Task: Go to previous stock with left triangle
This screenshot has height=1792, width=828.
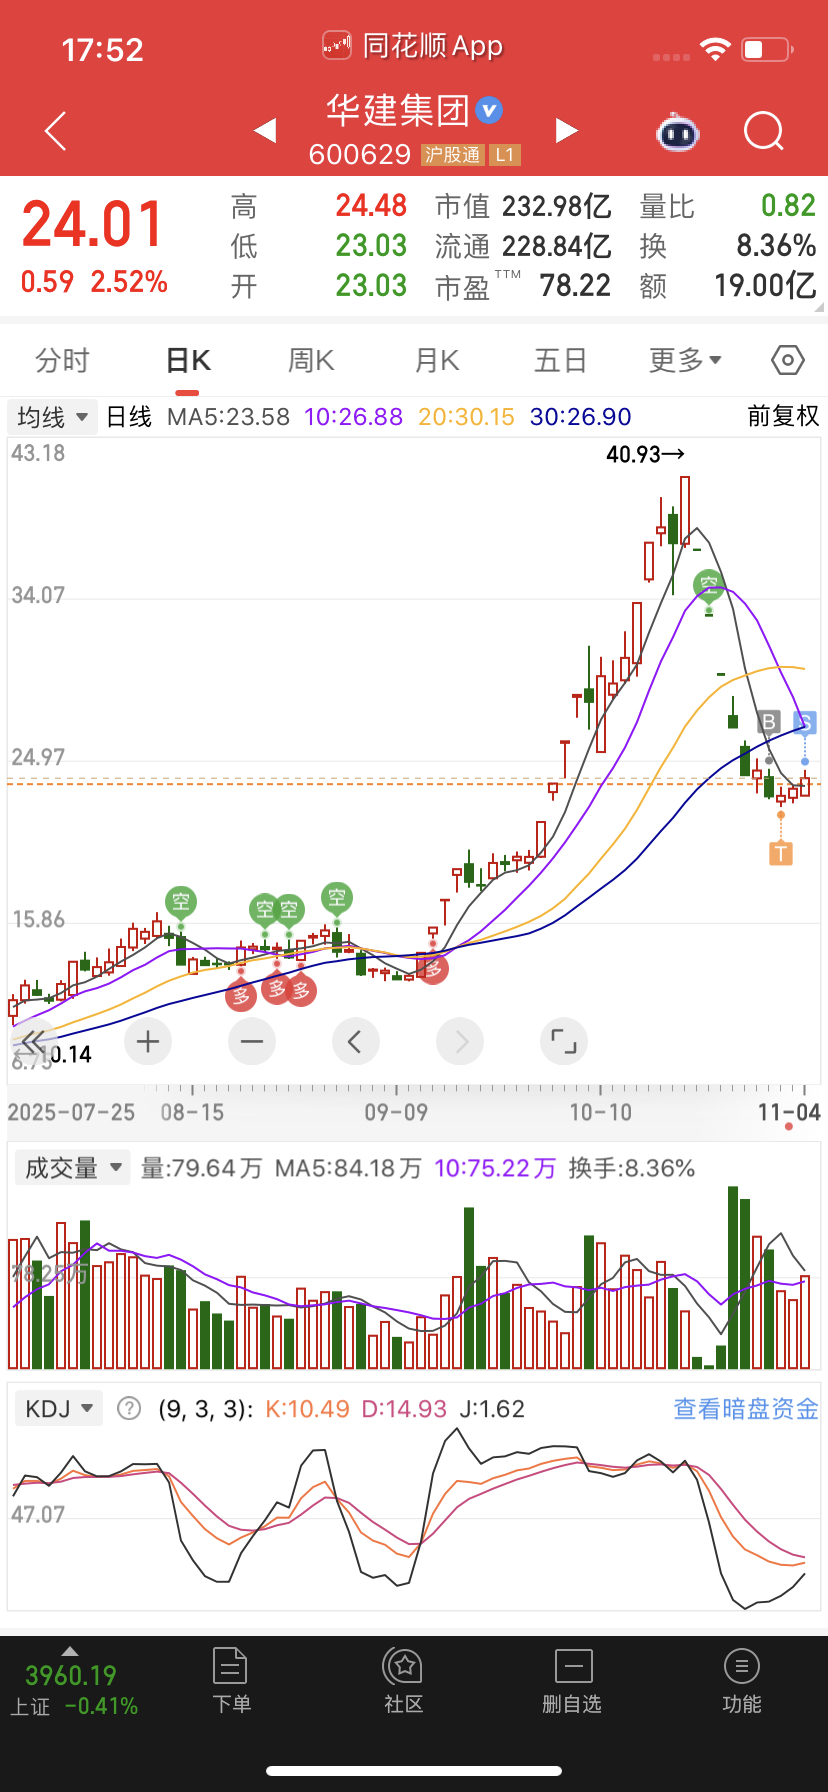Action: click(x=265, y=130)
